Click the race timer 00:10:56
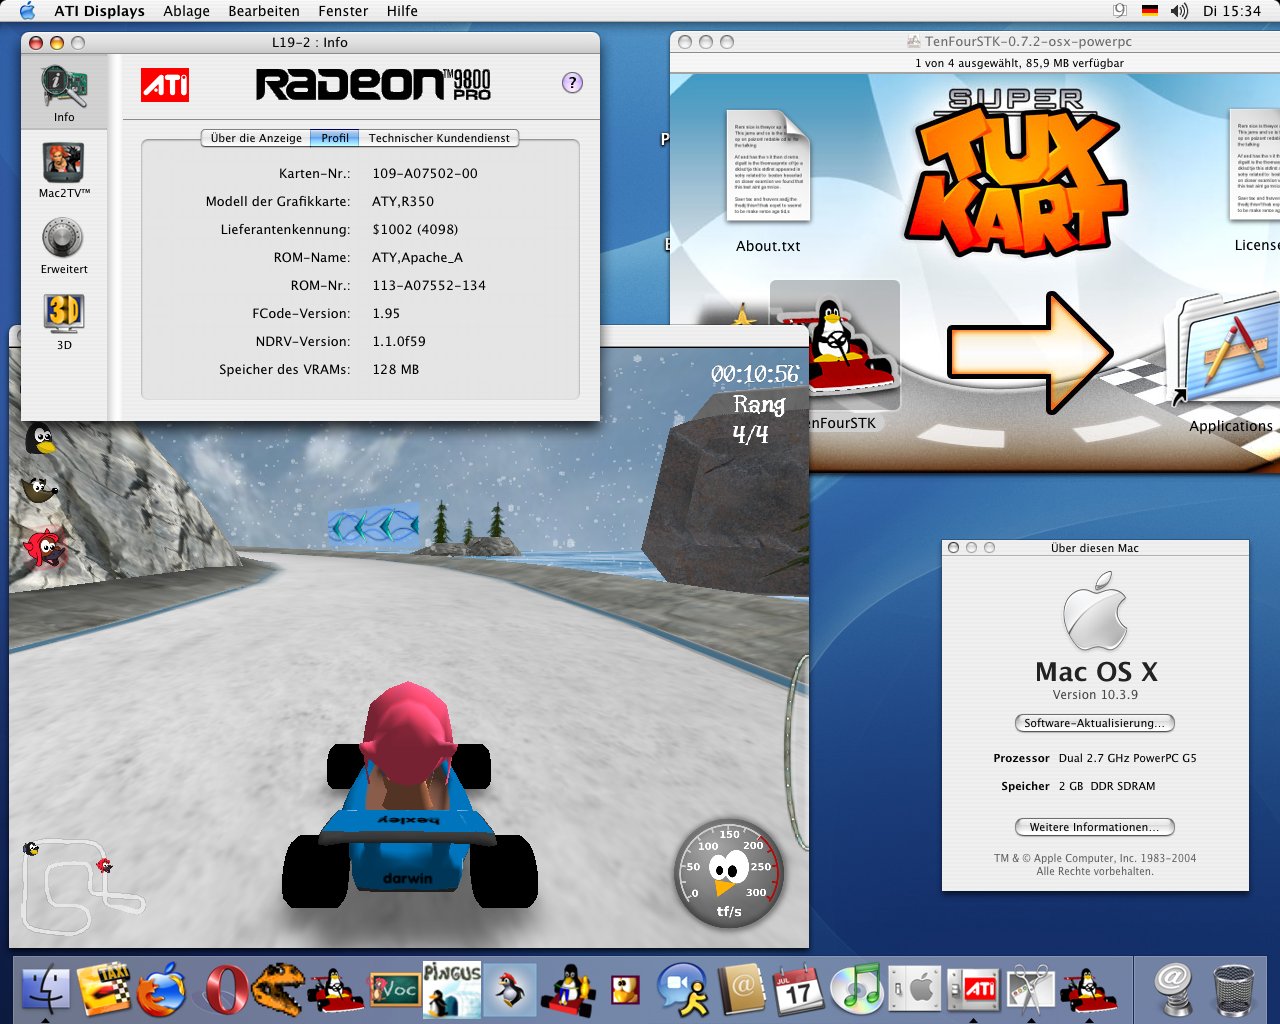This screenshot has height=1024, width=1280. click(x=755, y=374)
